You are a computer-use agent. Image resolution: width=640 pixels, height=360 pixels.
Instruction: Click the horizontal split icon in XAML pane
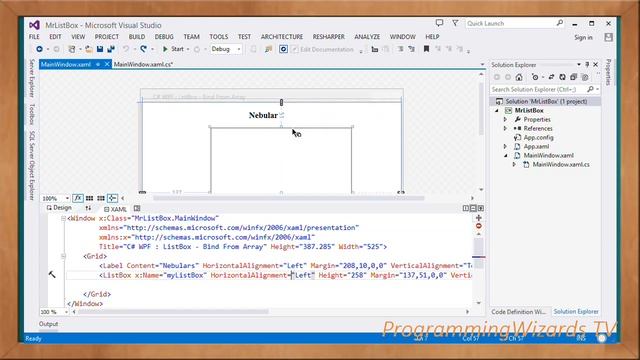(x=473, y=208)
